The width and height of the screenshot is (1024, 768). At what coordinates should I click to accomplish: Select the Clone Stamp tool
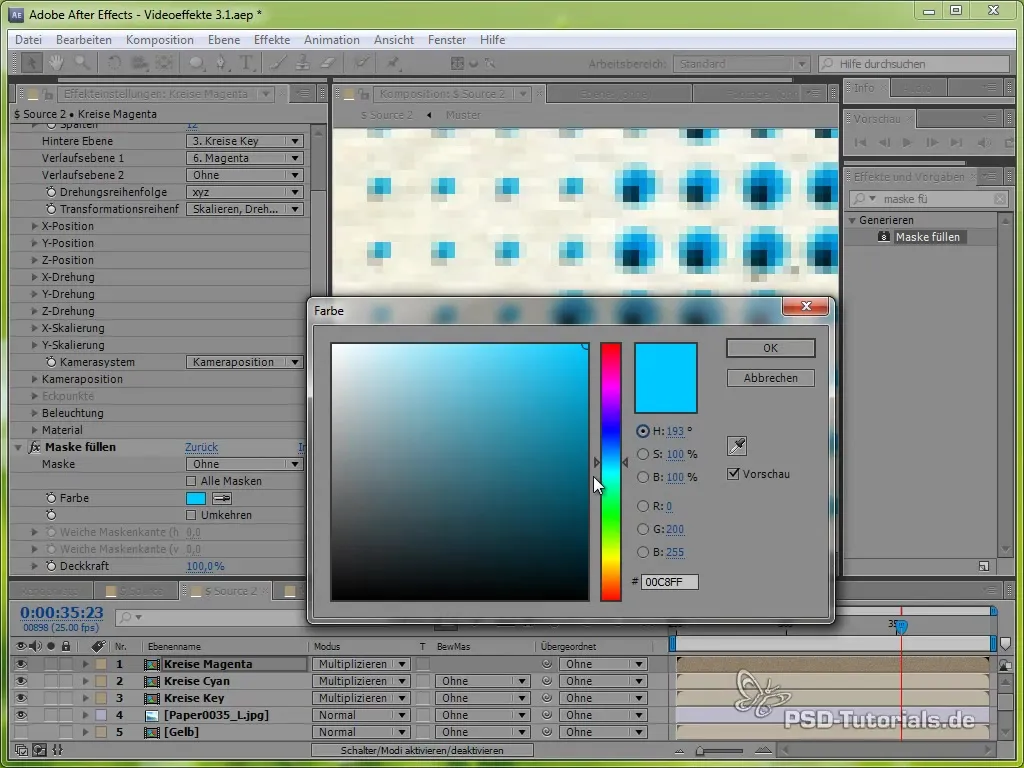click(302, 63)
